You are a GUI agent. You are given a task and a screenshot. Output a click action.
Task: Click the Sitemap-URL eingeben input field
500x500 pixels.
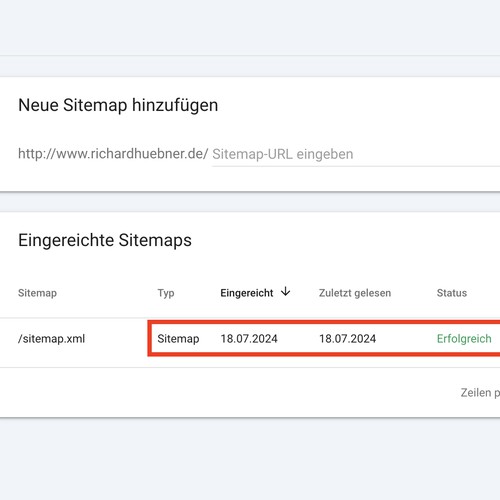(x=356, y=154)
